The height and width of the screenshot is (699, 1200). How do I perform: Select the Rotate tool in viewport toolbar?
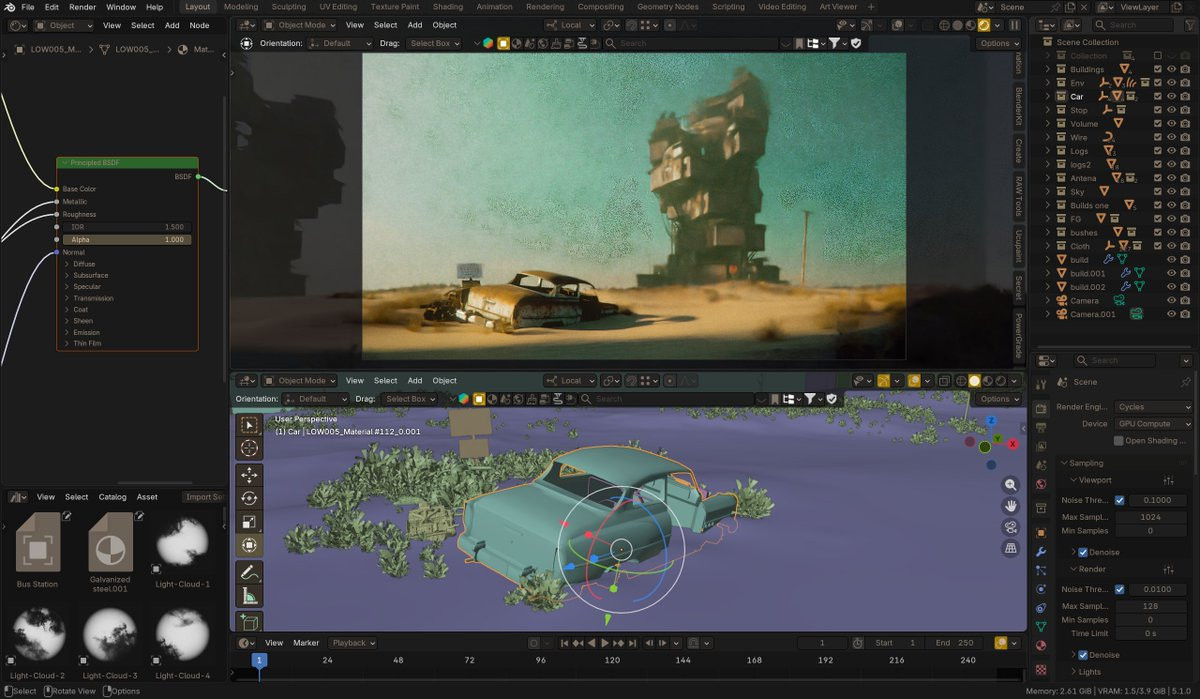(249, 498)
